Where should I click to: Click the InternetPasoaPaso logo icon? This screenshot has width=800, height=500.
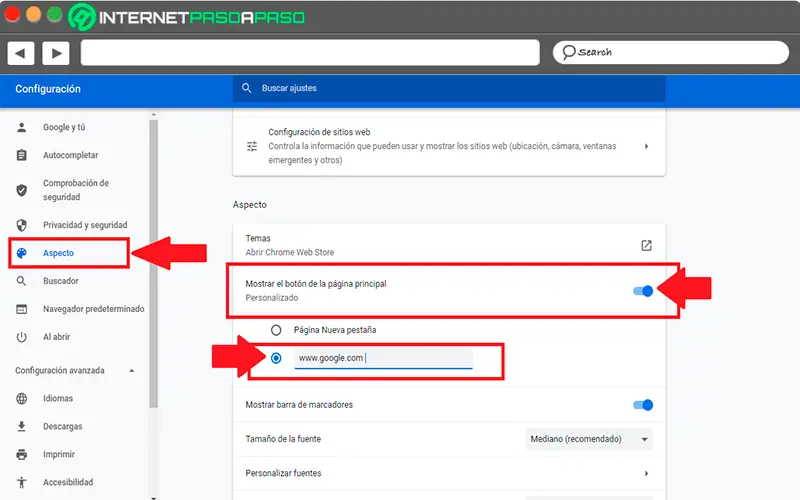[x=82, y=17]
